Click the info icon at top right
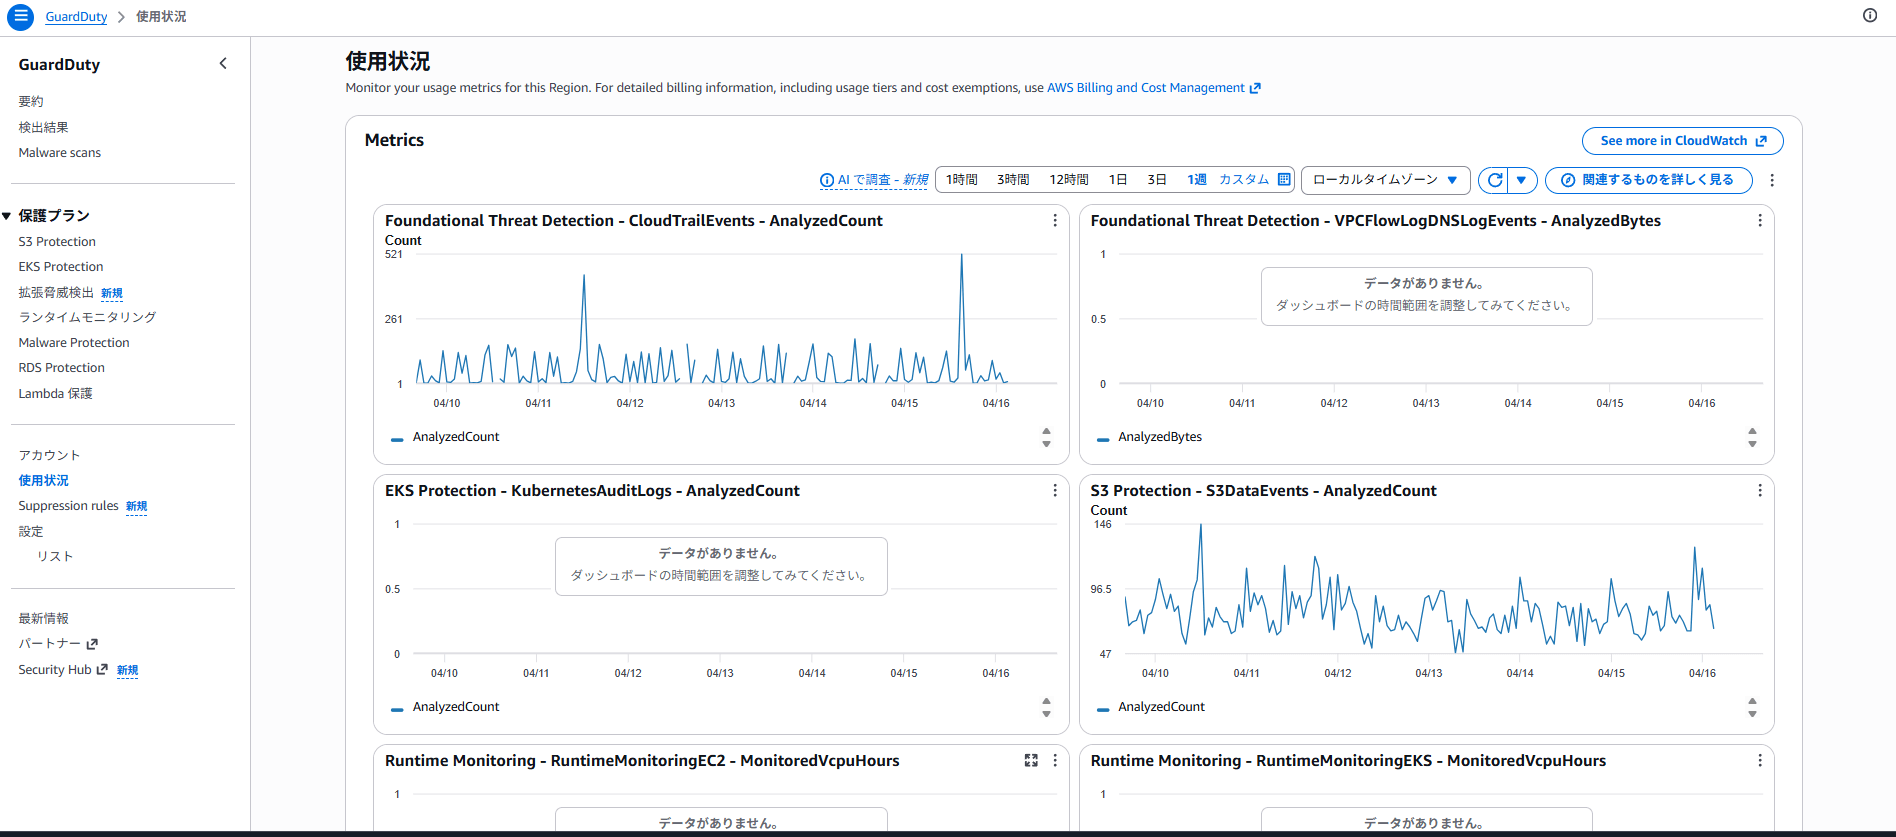The image size is (1896, 837). click(x=1870, y=15)
